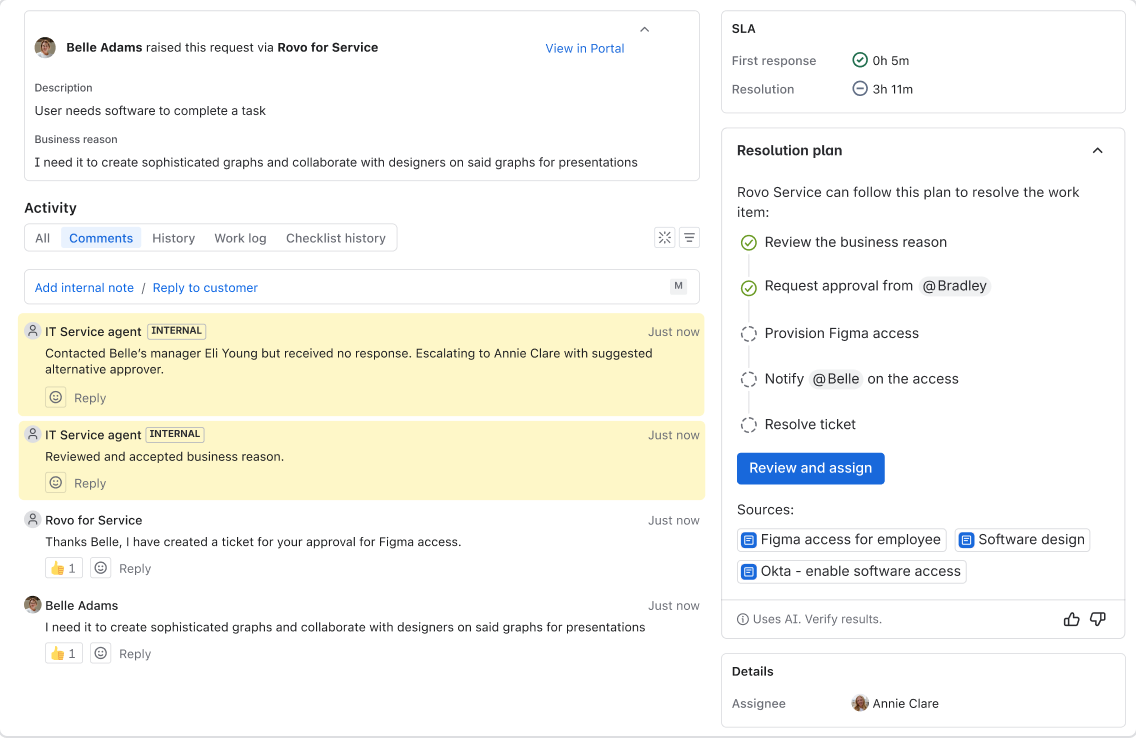The height and width of the screenshot is (738, 1136).
Task: Toggle the Resolve ticket step circle
Action: click(x=748, y=425)
